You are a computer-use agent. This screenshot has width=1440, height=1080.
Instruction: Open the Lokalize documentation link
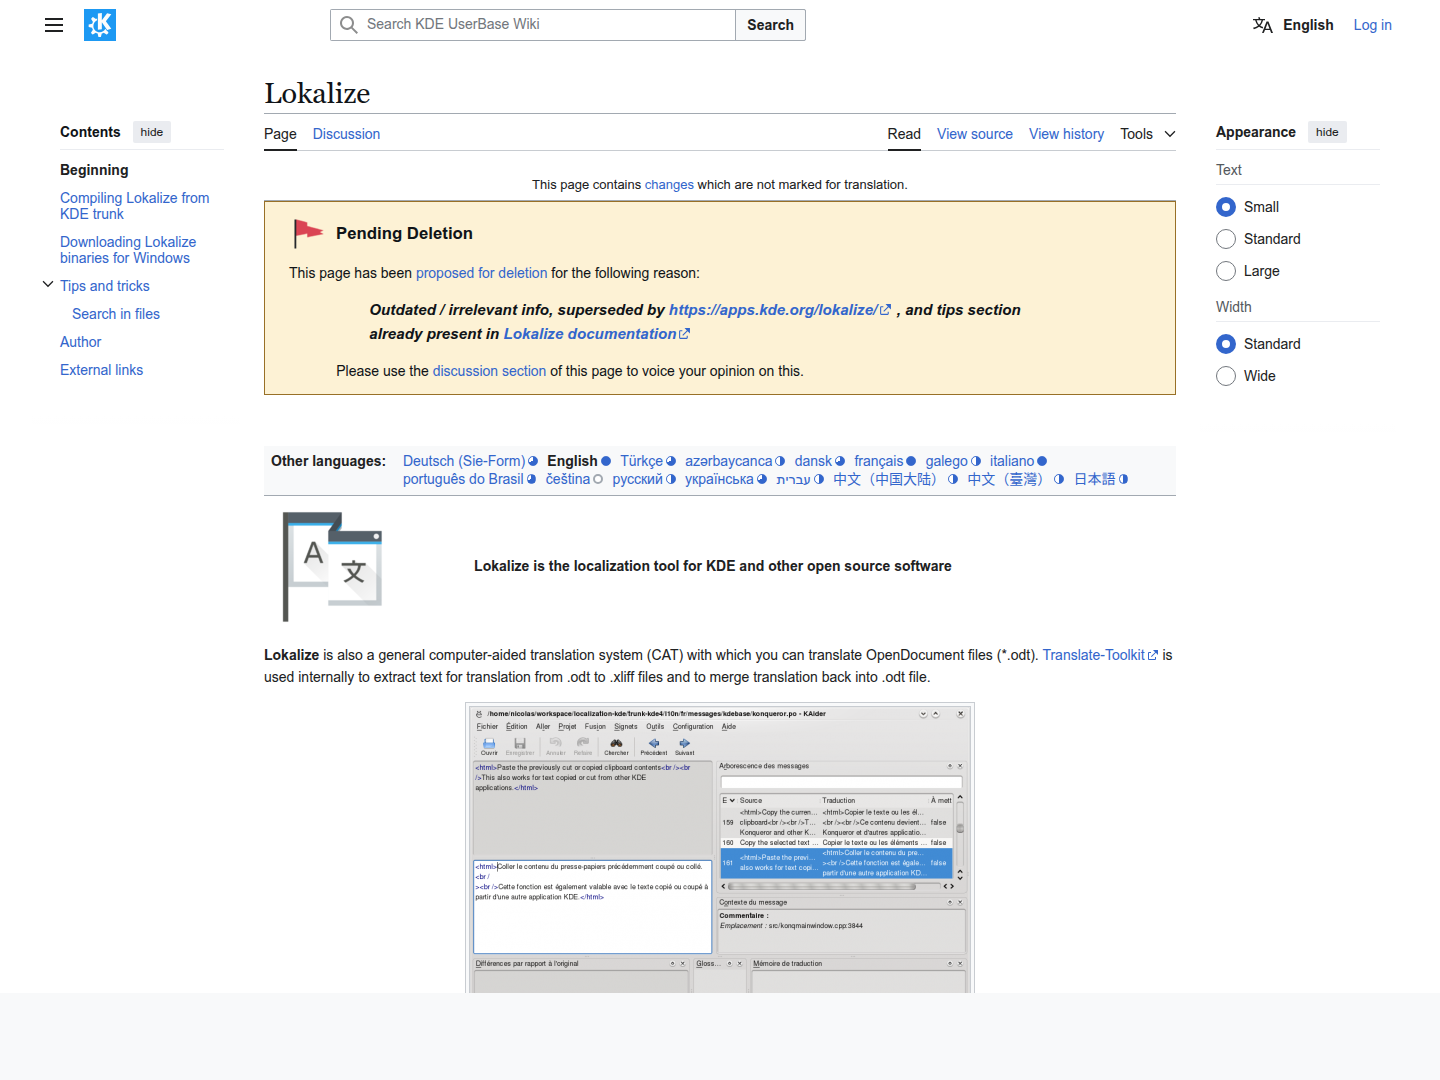pos(596,334)
